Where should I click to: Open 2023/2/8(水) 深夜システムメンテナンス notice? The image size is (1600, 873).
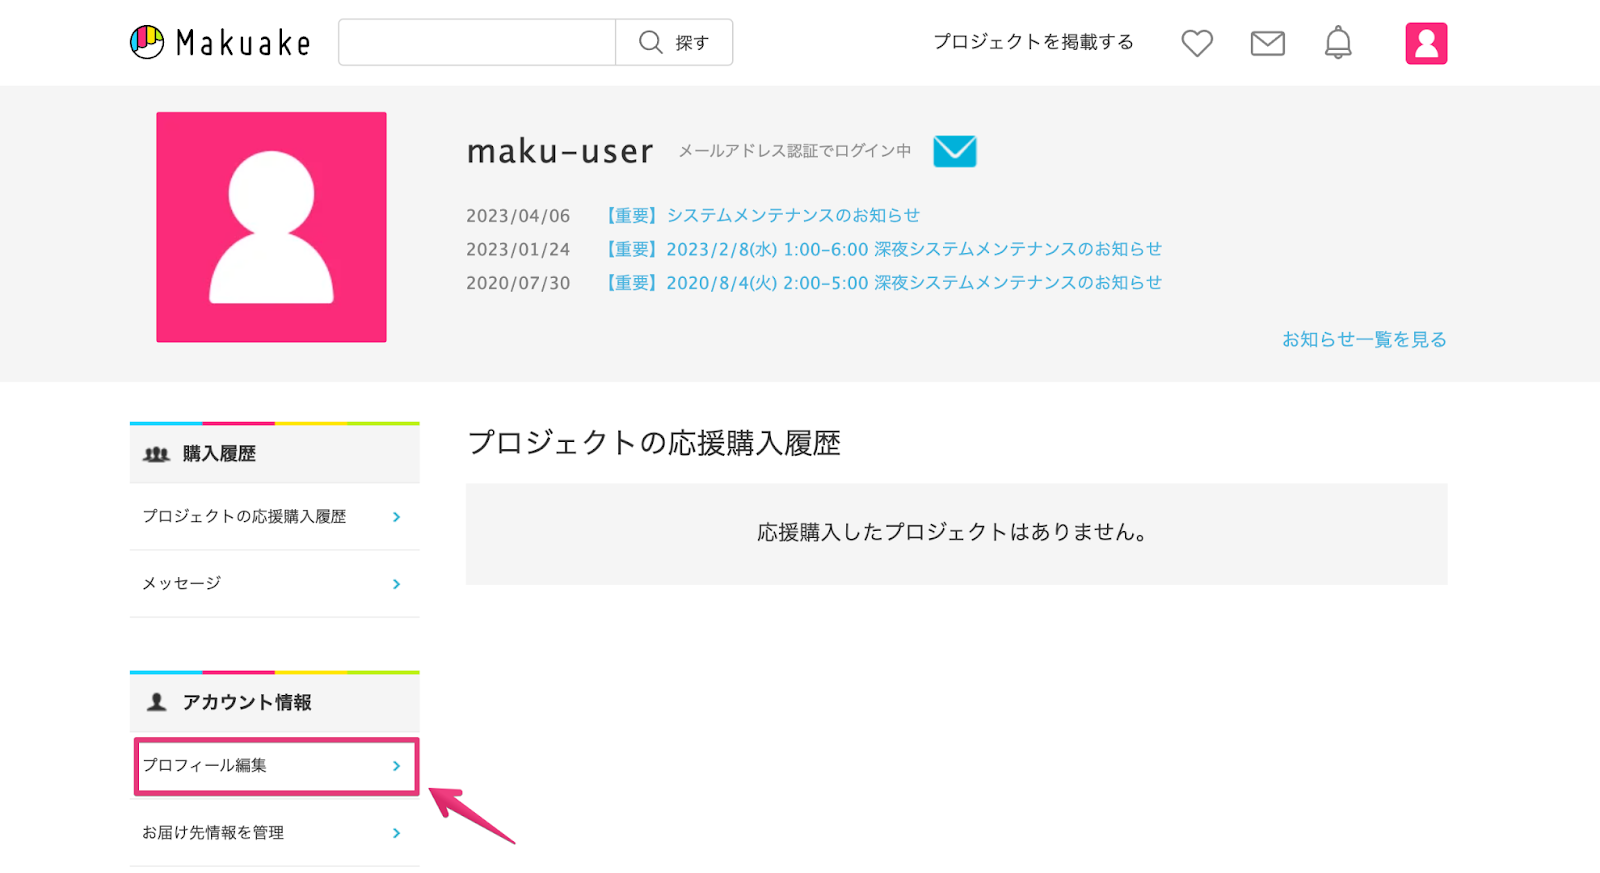[883, 249]
